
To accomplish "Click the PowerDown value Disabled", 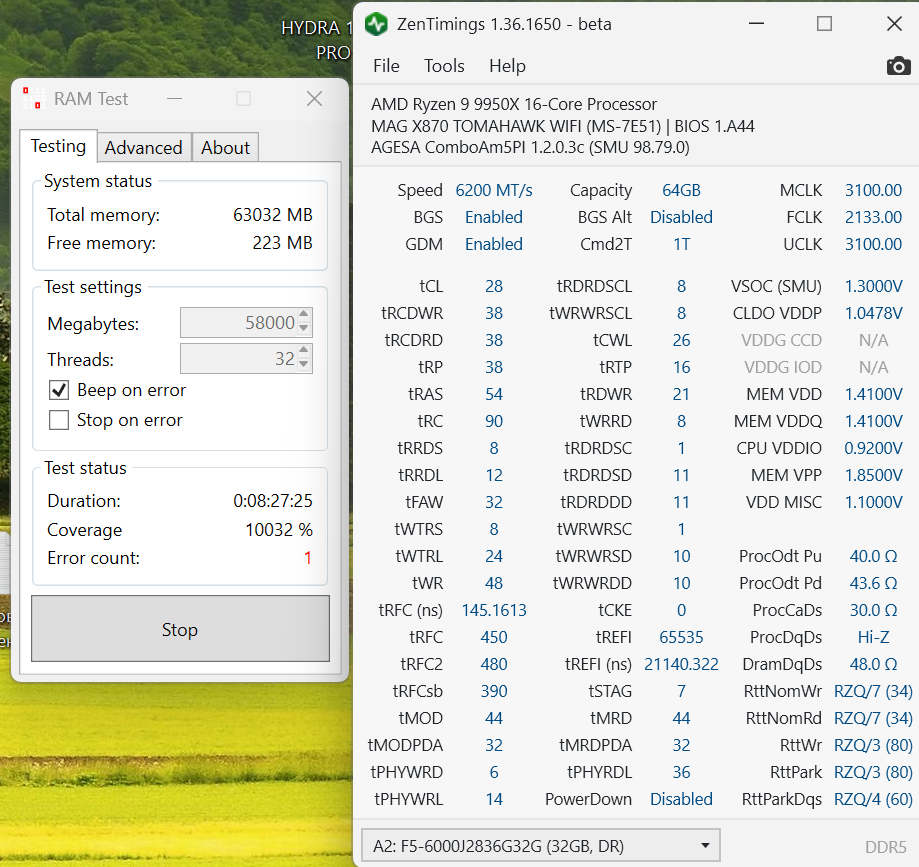I will tap(681, 799).
